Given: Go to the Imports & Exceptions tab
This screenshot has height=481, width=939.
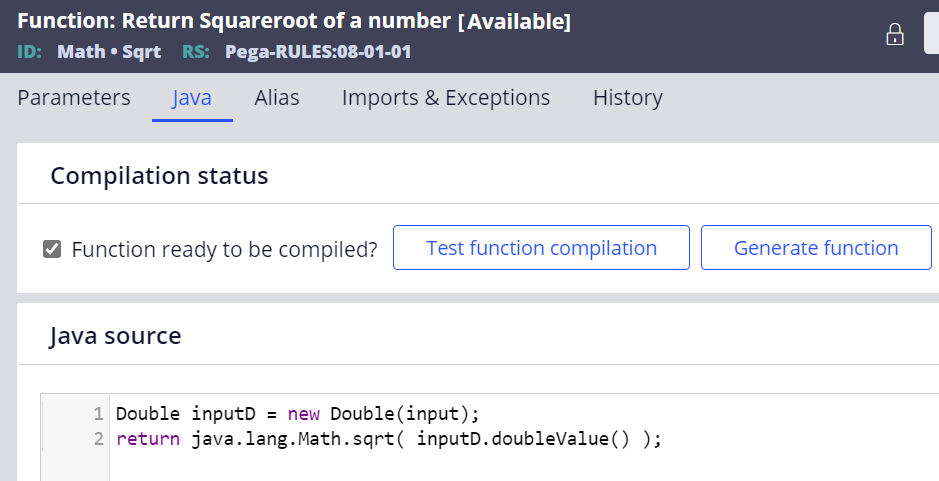Looking at the screenshot, I should pos(446,97).
